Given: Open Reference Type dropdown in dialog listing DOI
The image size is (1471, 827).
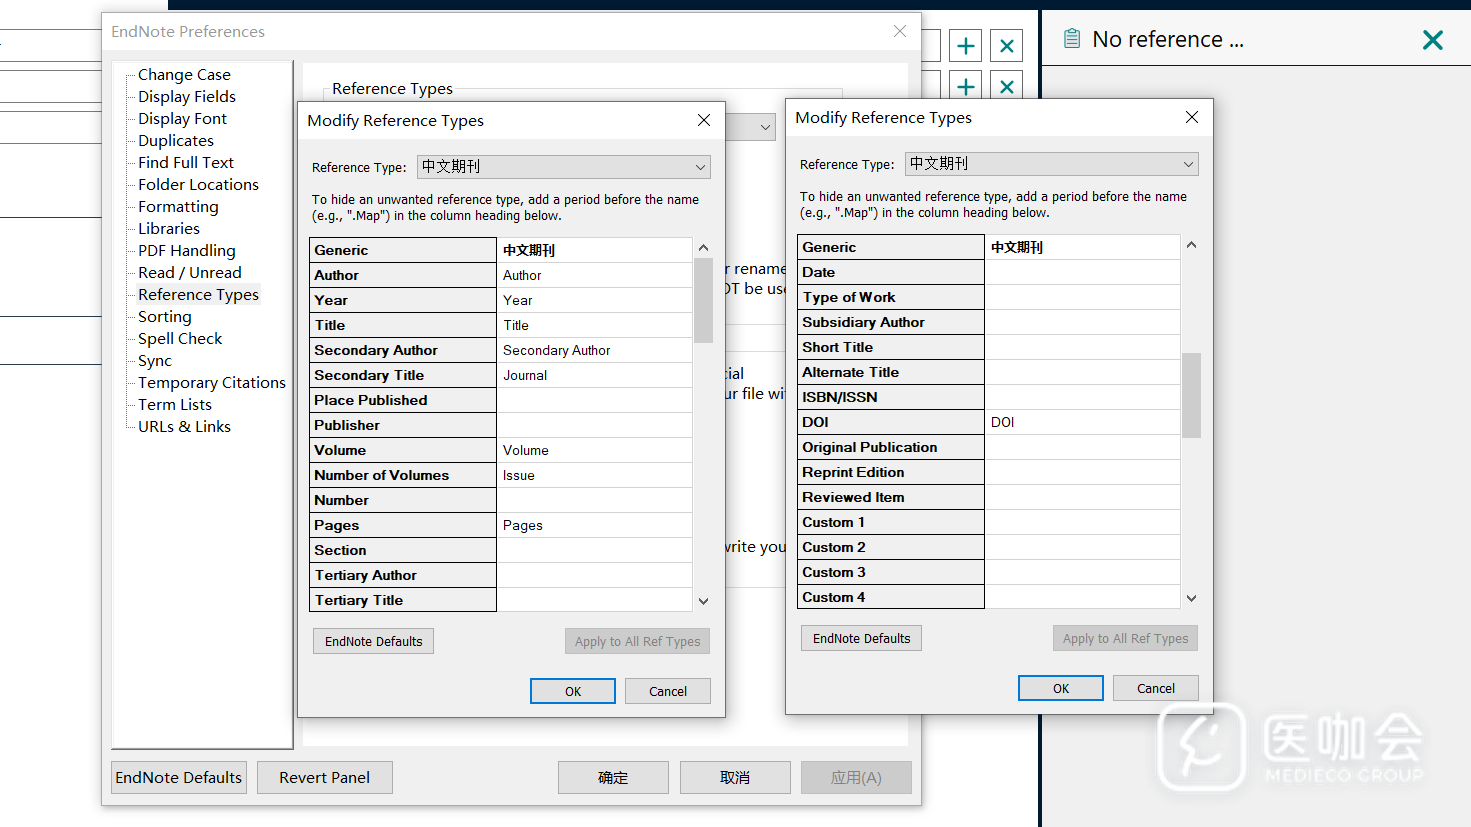Looking at the screenshot, I should pyautogui.click(x=1051, y=164).
